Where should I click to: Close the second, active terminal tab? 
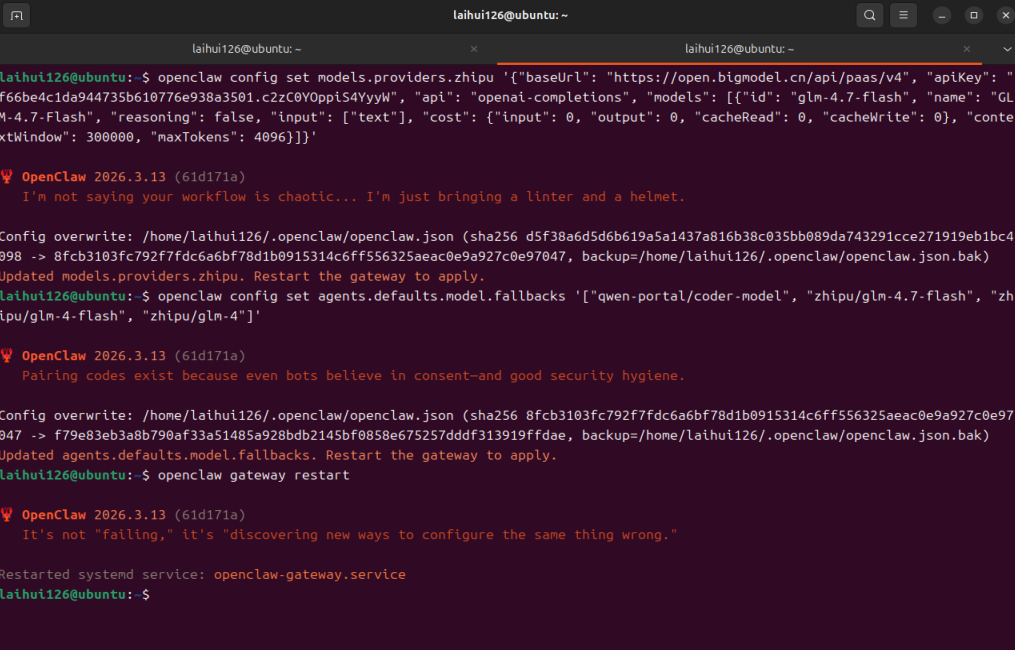967,49
